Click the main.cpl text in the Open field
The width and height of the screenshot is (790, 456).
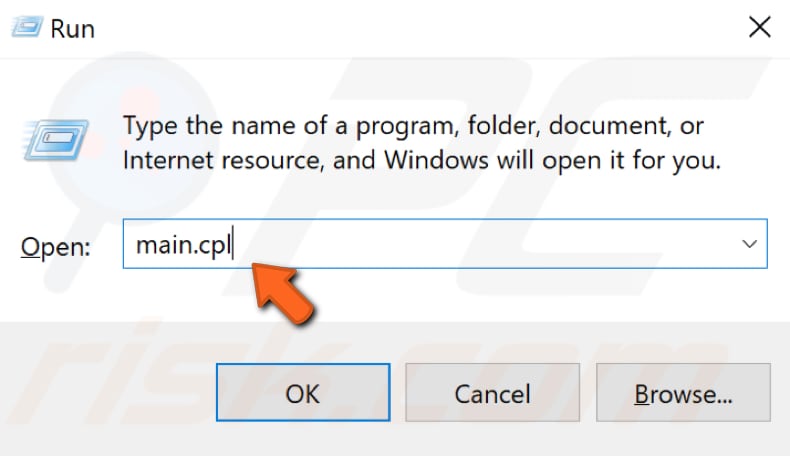[184, 245]
